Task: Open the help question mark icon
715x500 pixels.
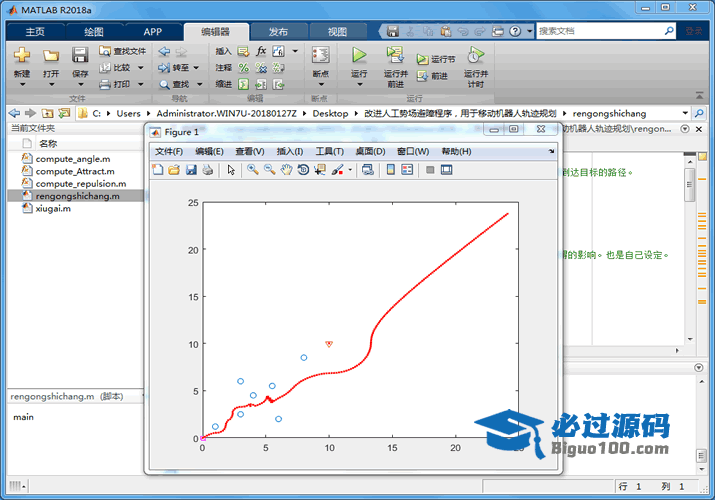Action: pos(515,31)
